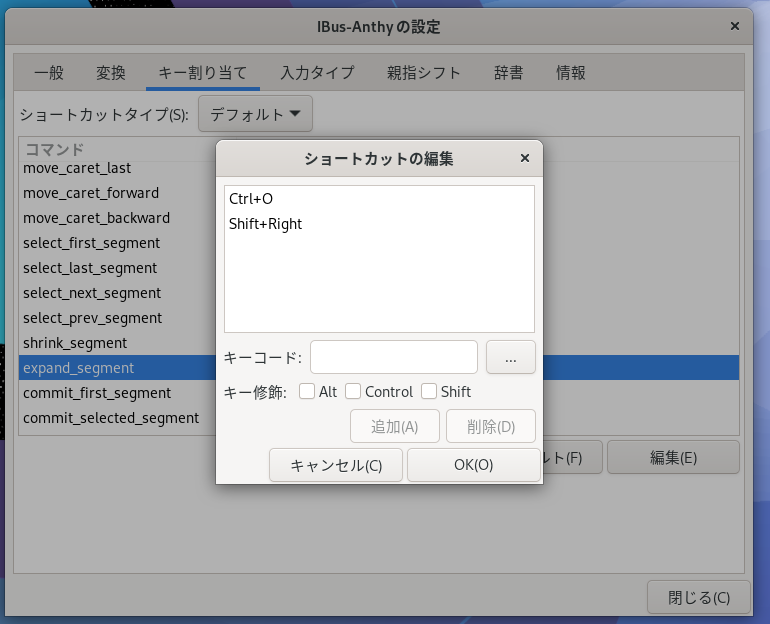Click the 追加(A) button

pos(394,426)
